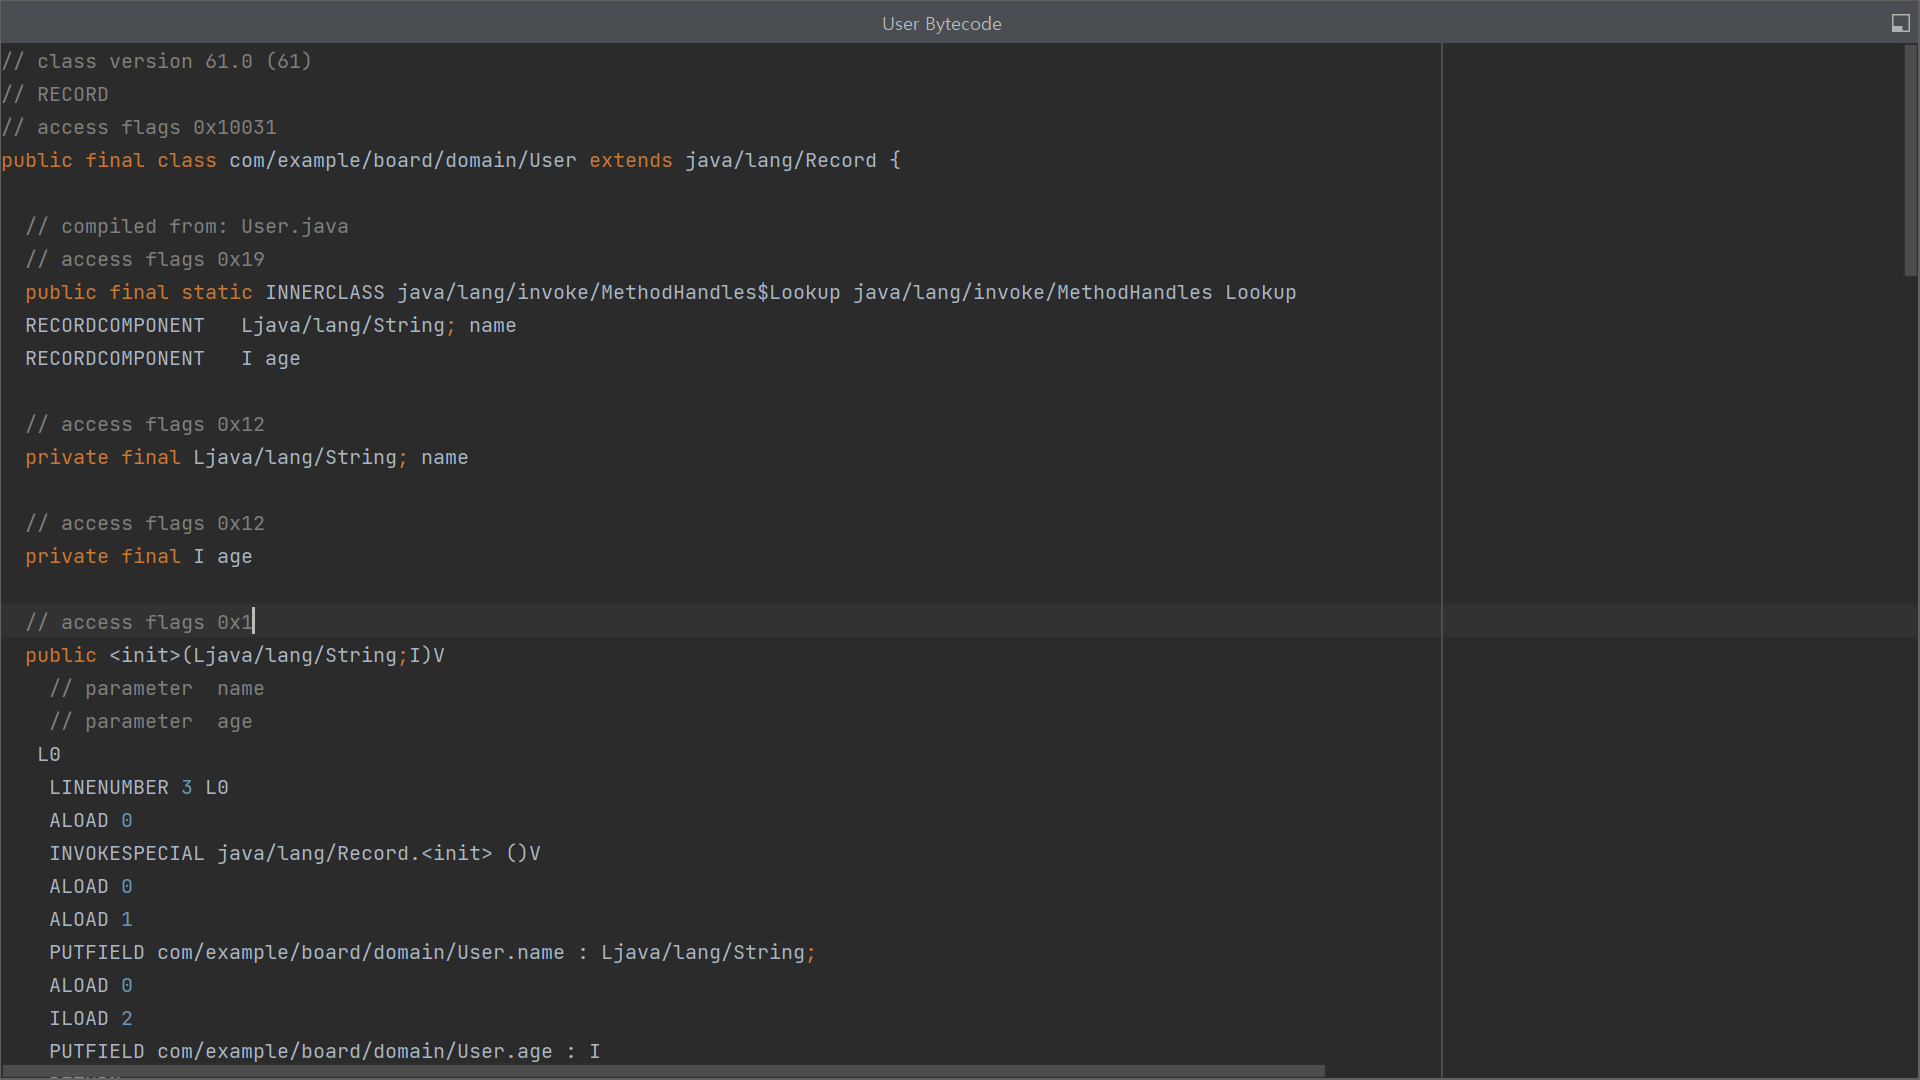Click the public <init> constructor signature
This screenshot has width=1920, height=1080.
click(235, 655)
